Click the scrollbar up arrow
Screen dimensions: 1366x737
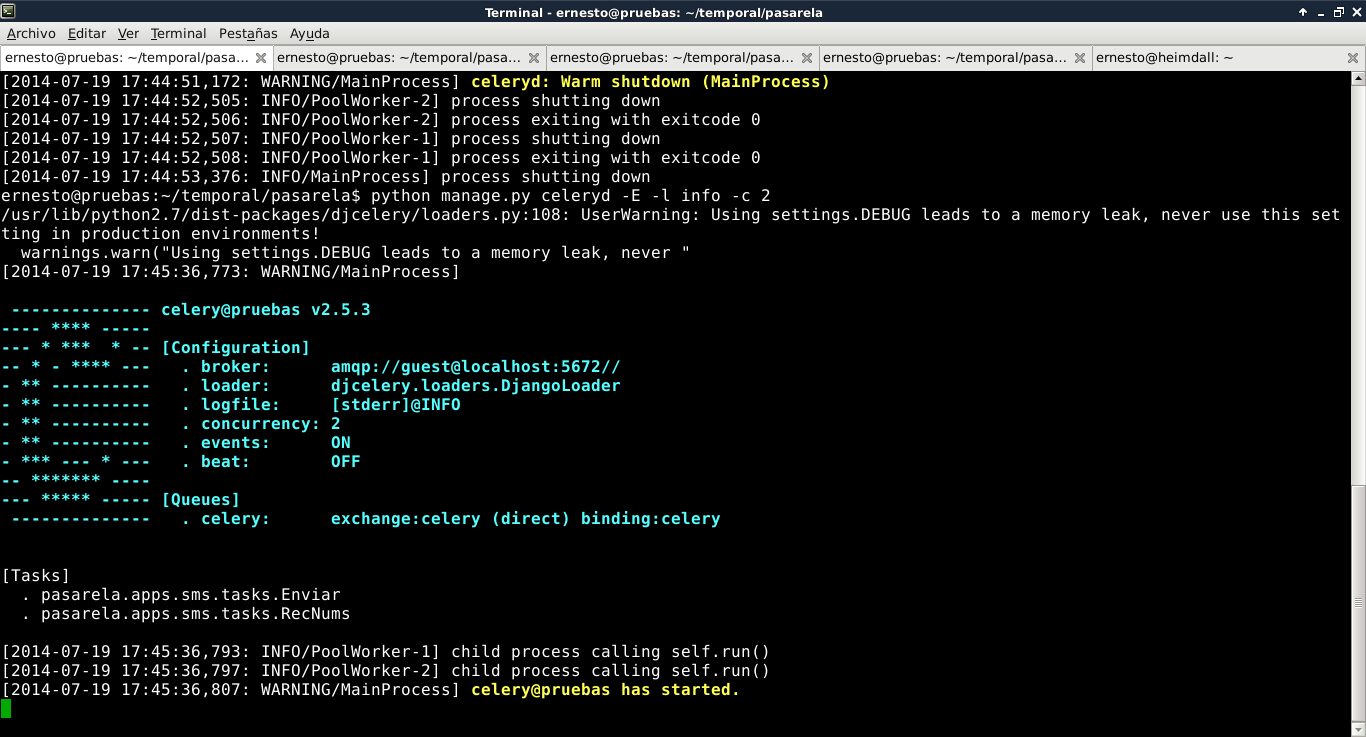1357,78
